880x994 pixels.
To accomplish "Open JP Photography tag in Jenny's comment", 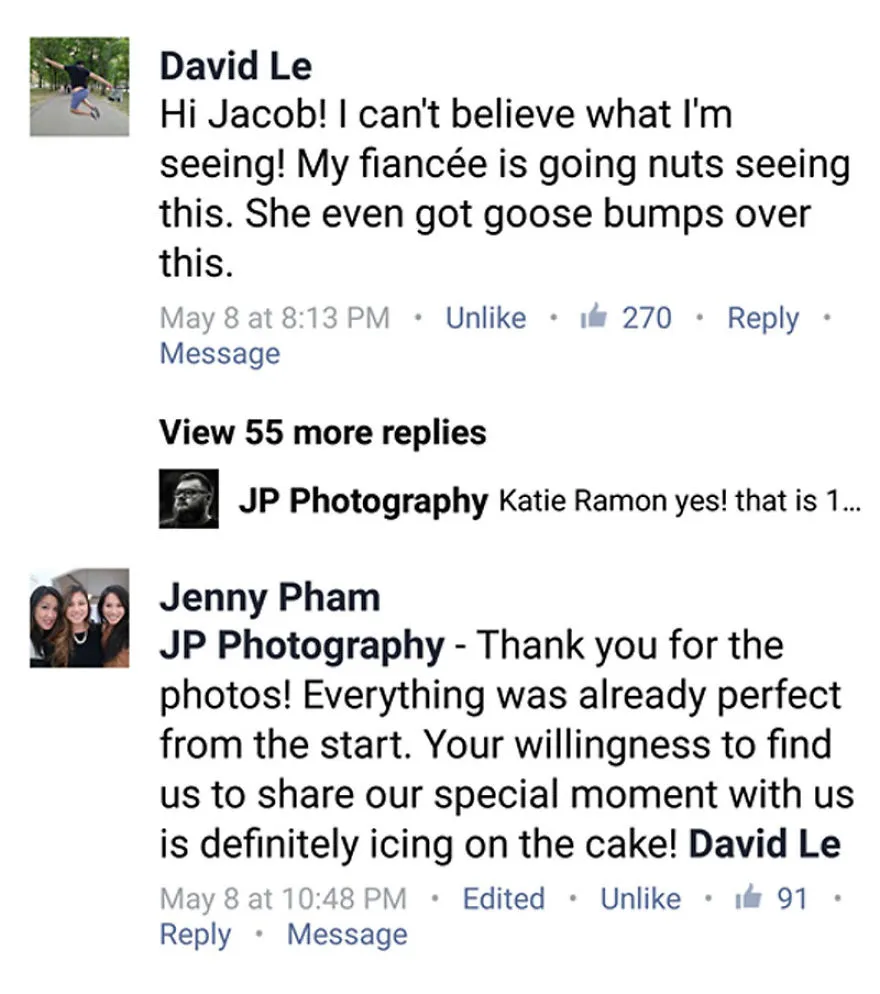I will coord(302,647).
